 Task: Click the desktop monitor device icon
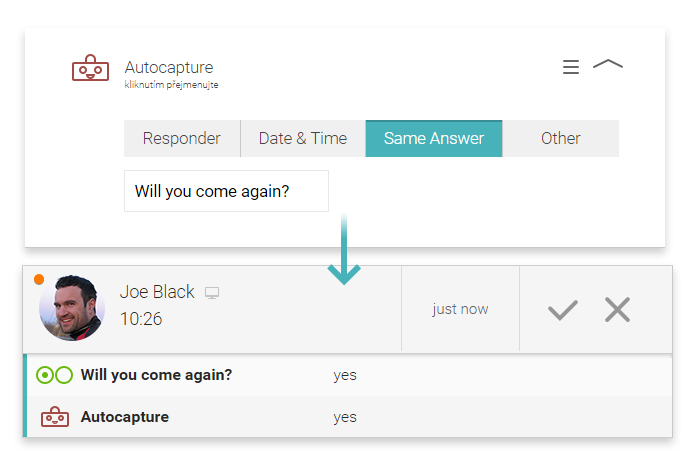[x=212, y=293]
